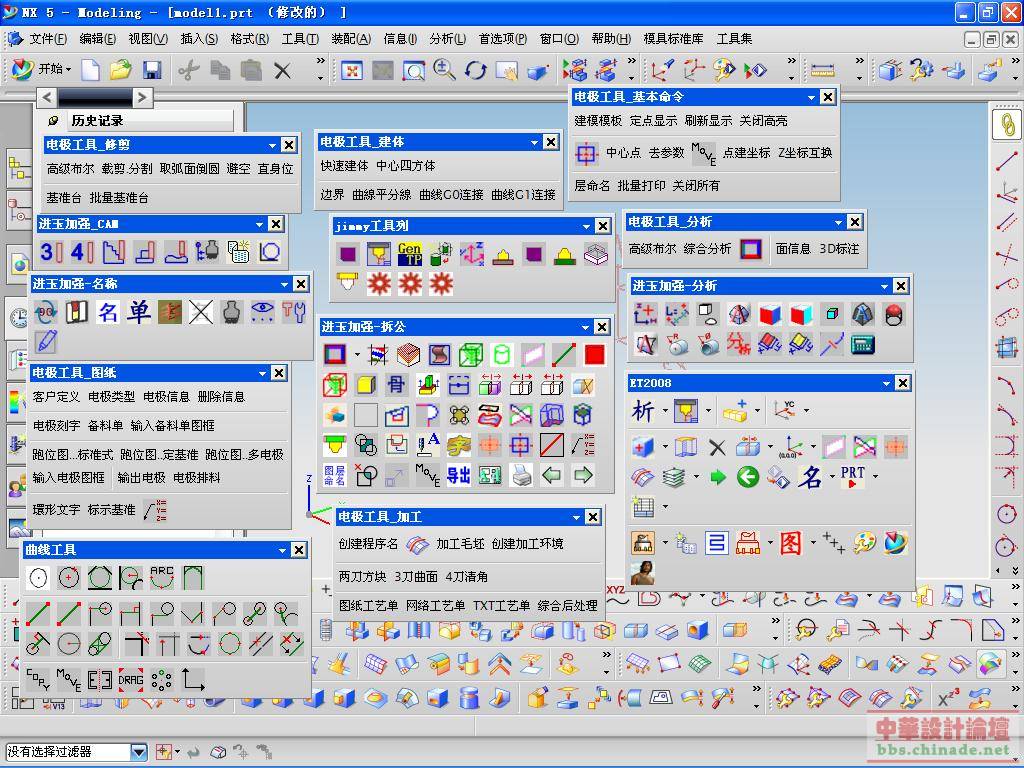Image resolution: width=1024 pixels, height=768 pixels.
Task: Click the eye icon in 进玉加强-名称
Action: coord(263,312)
